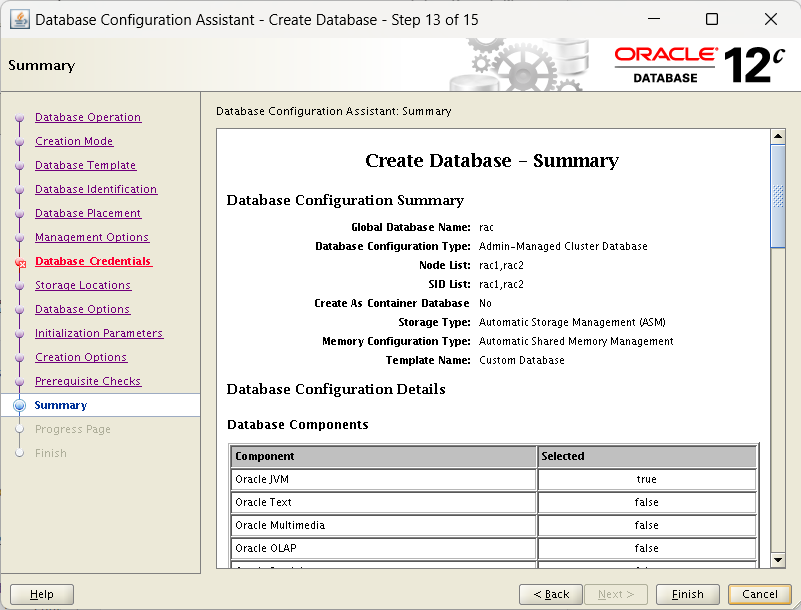Click the 'Database Components' heading
This screenshot has width=801, height=610.
(298, 425)
